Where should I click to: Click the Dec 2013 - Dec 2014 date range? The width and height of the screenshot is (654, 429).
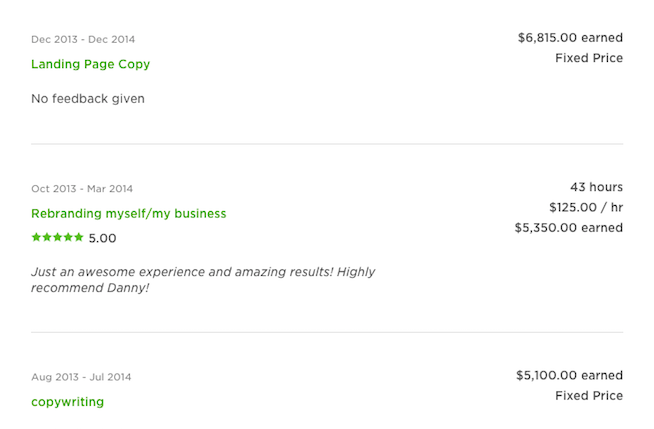click(83, 40)
